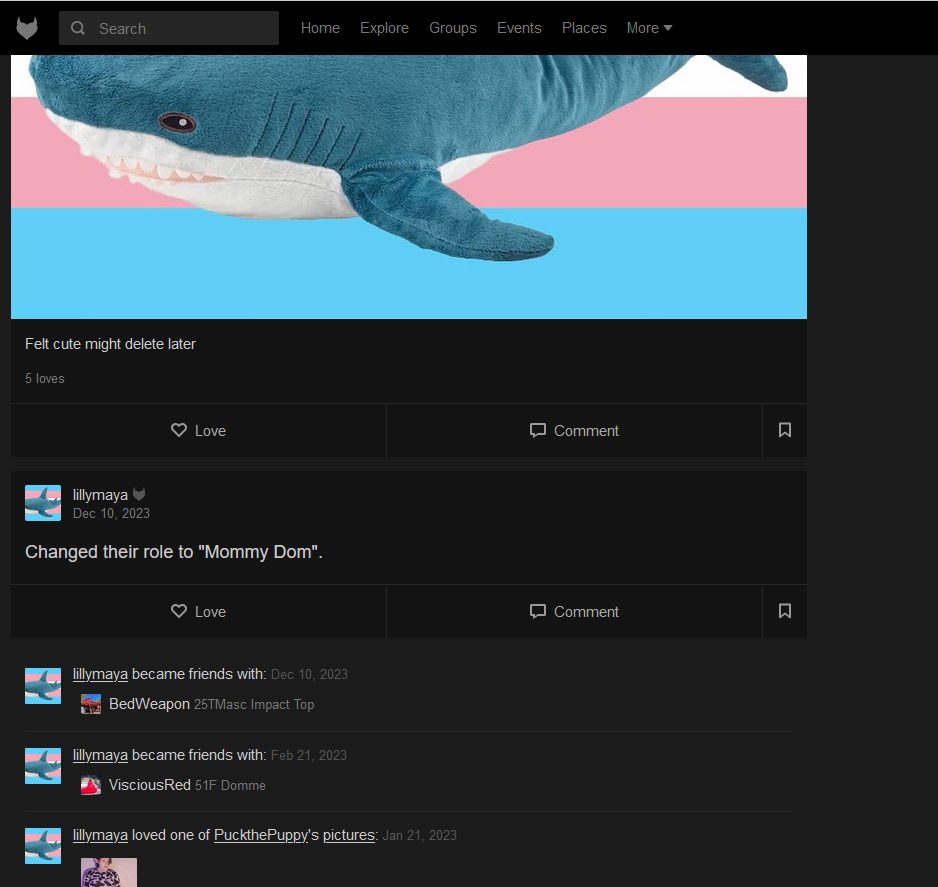Expand the More dropdown menu
This screenshot has width=938, height=887.
coord(649,28)
